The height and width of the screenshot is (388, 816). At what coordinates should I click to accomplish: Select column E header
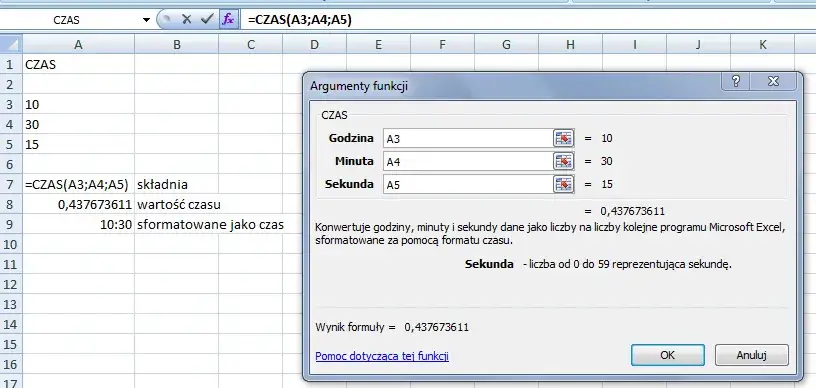[378, 45]
